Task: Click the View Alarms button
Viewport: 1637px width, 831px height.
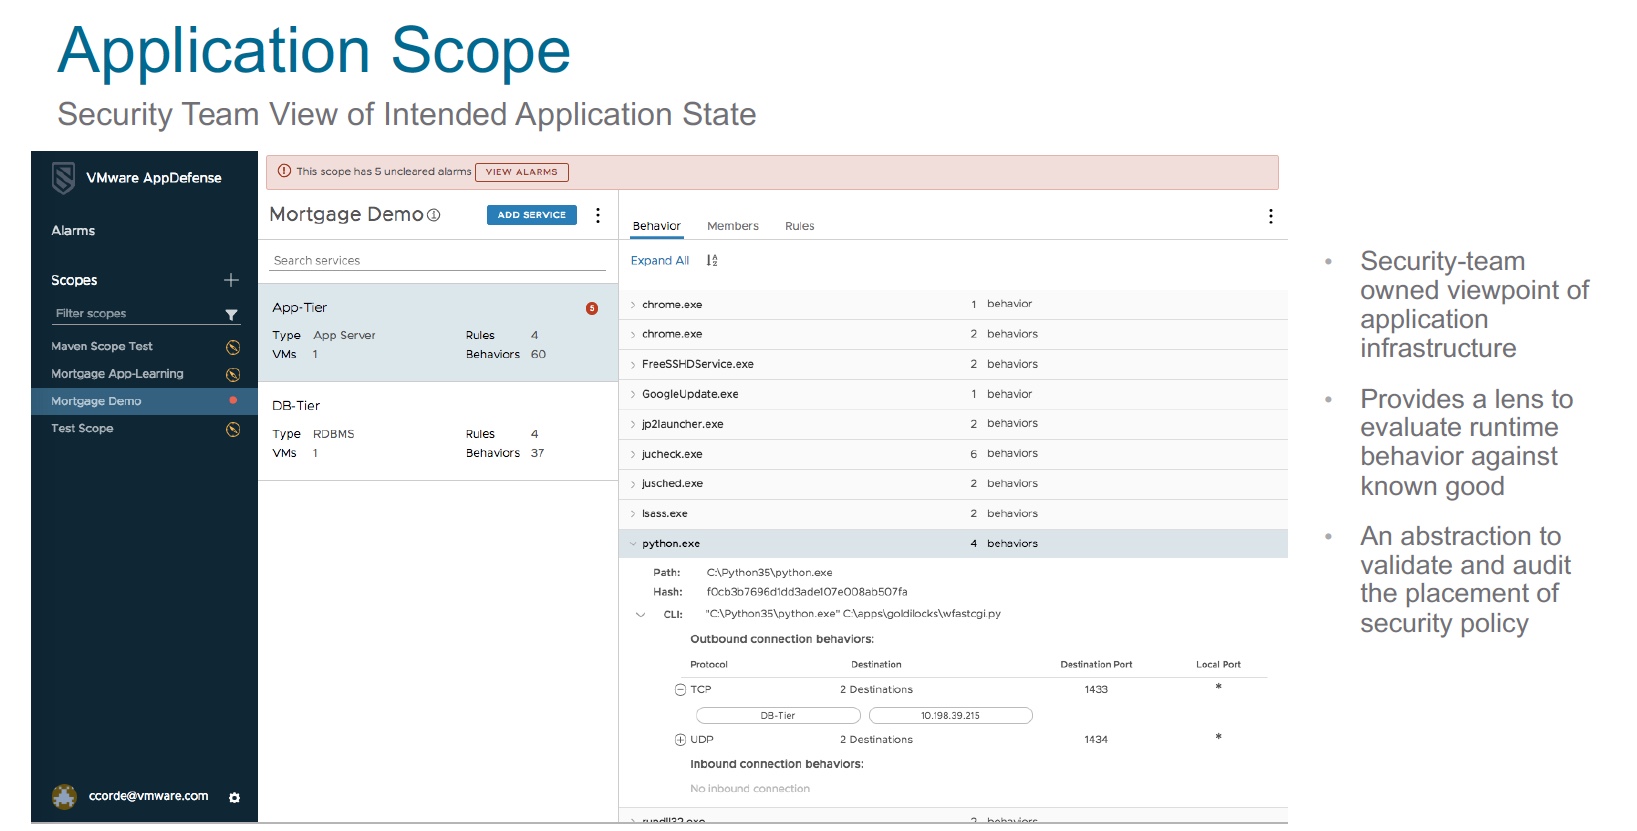Action: [x=521, y=172]
